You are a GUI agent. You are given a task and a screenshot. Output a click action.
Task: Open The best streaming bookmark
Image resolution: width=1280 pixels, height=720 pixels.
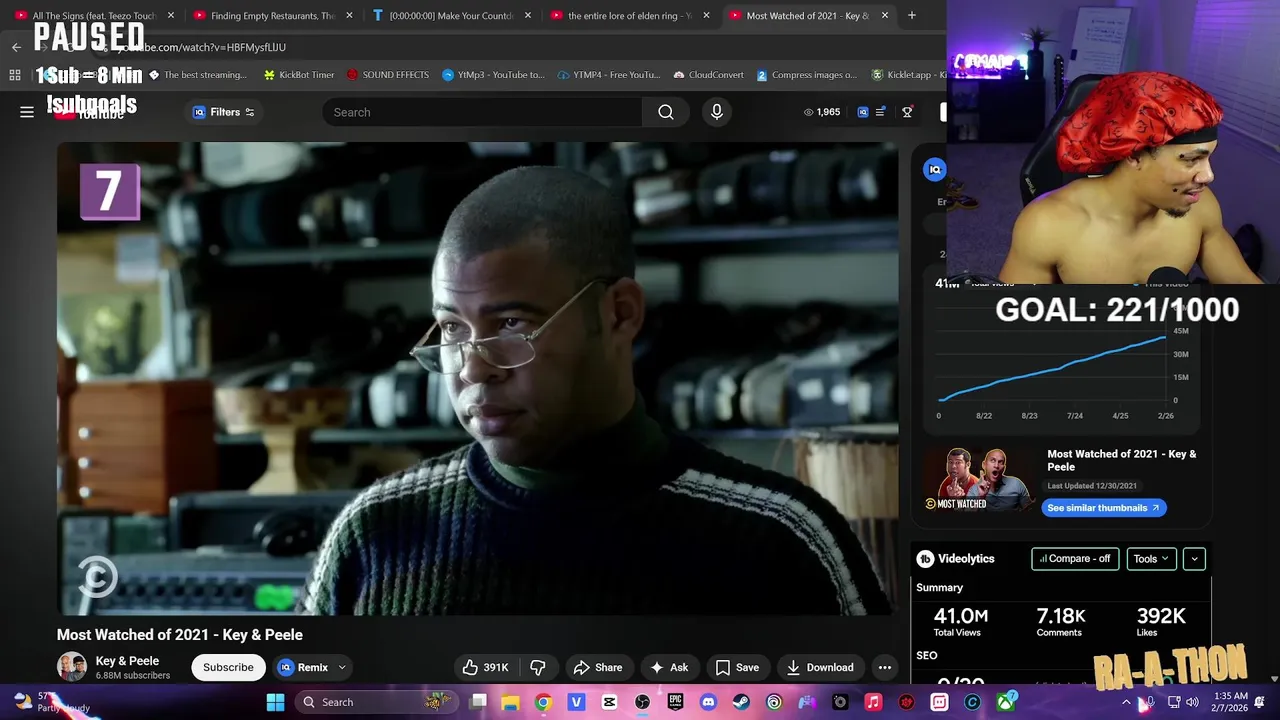point(197,75)
